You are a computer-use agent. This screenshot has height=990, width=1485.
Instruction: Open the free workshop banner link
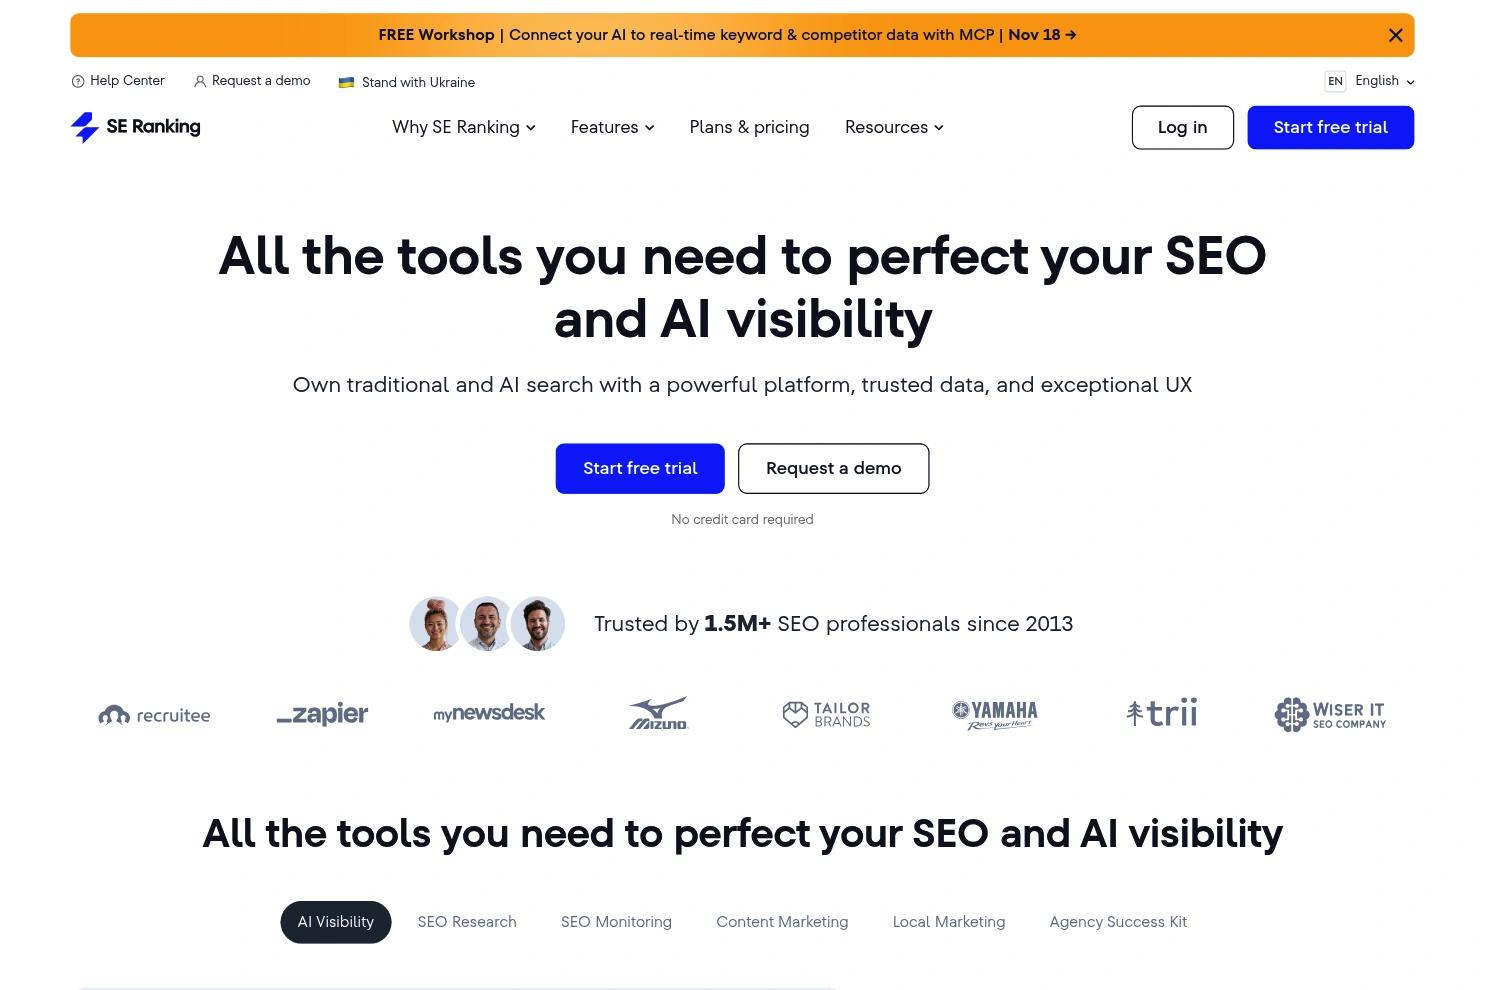coord(727,35)
